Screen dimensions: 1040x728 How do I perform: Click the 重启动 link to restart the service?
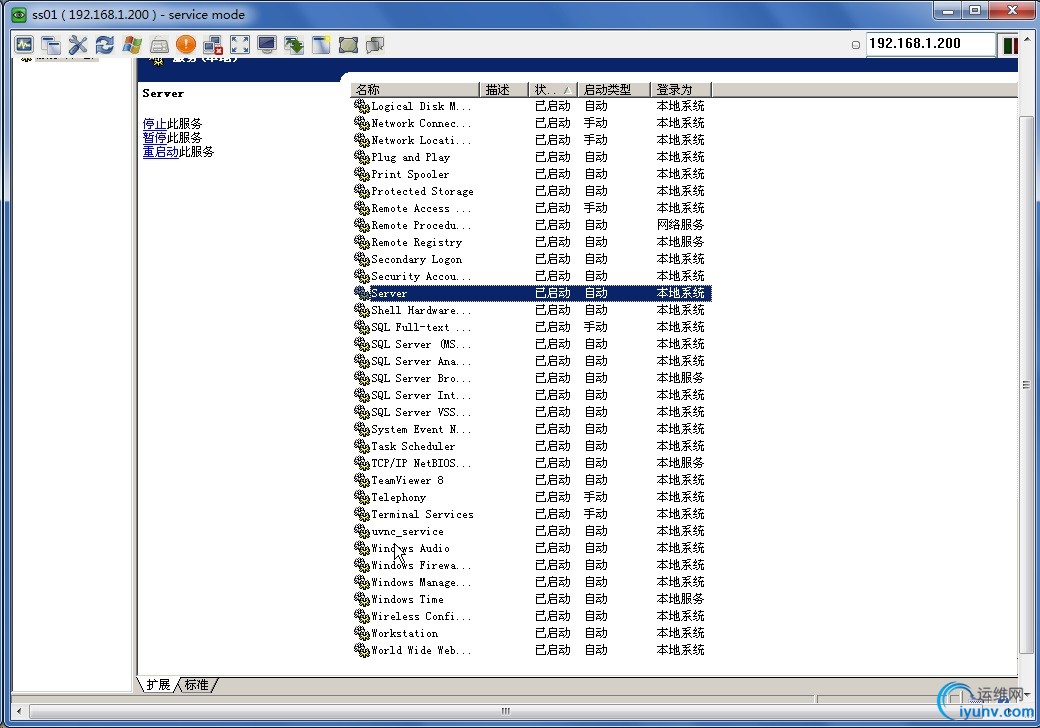tap(161, 152)
